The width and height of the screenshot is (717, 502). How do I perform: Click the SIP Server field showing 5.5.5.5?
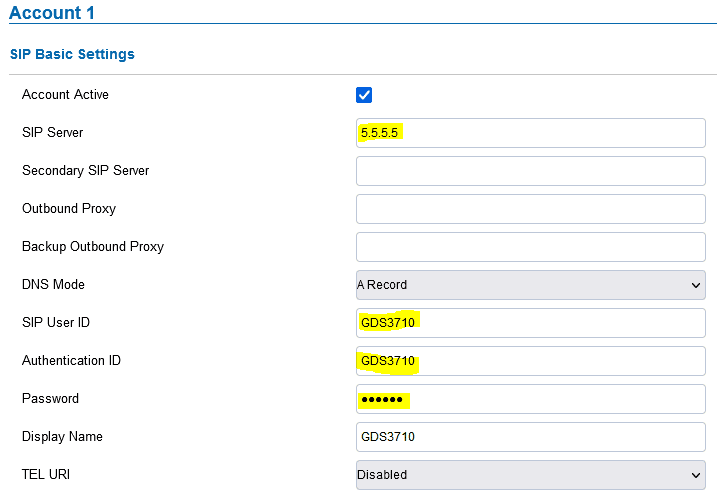530,133
